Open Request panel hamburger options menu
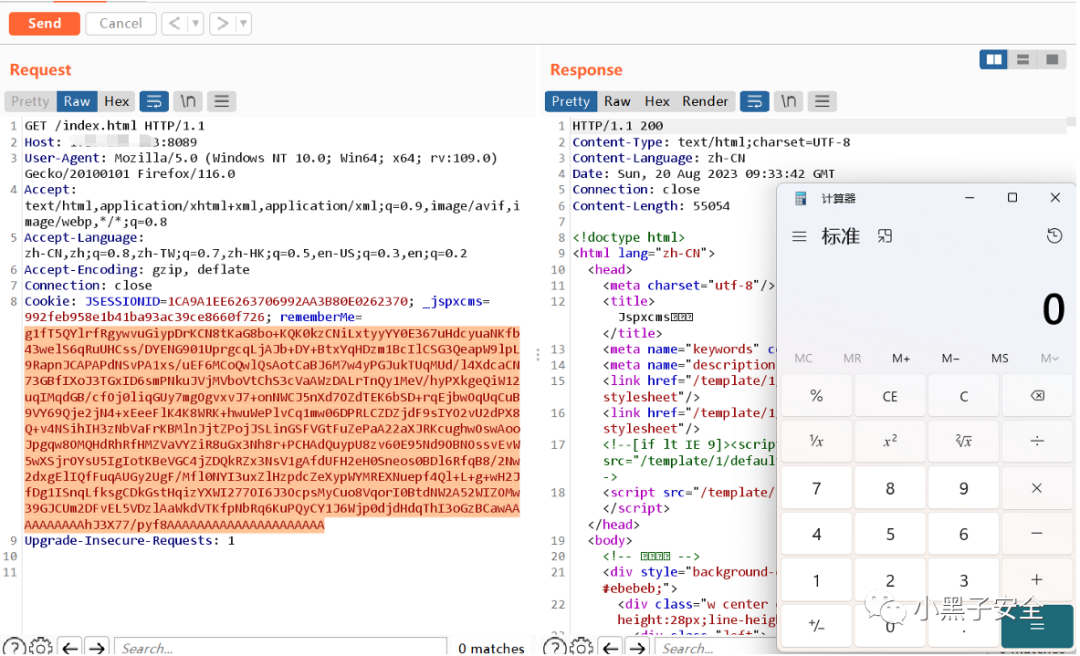Image resolution: width=1080 pixels, height=656 pixels. click(x=221, y=101)
